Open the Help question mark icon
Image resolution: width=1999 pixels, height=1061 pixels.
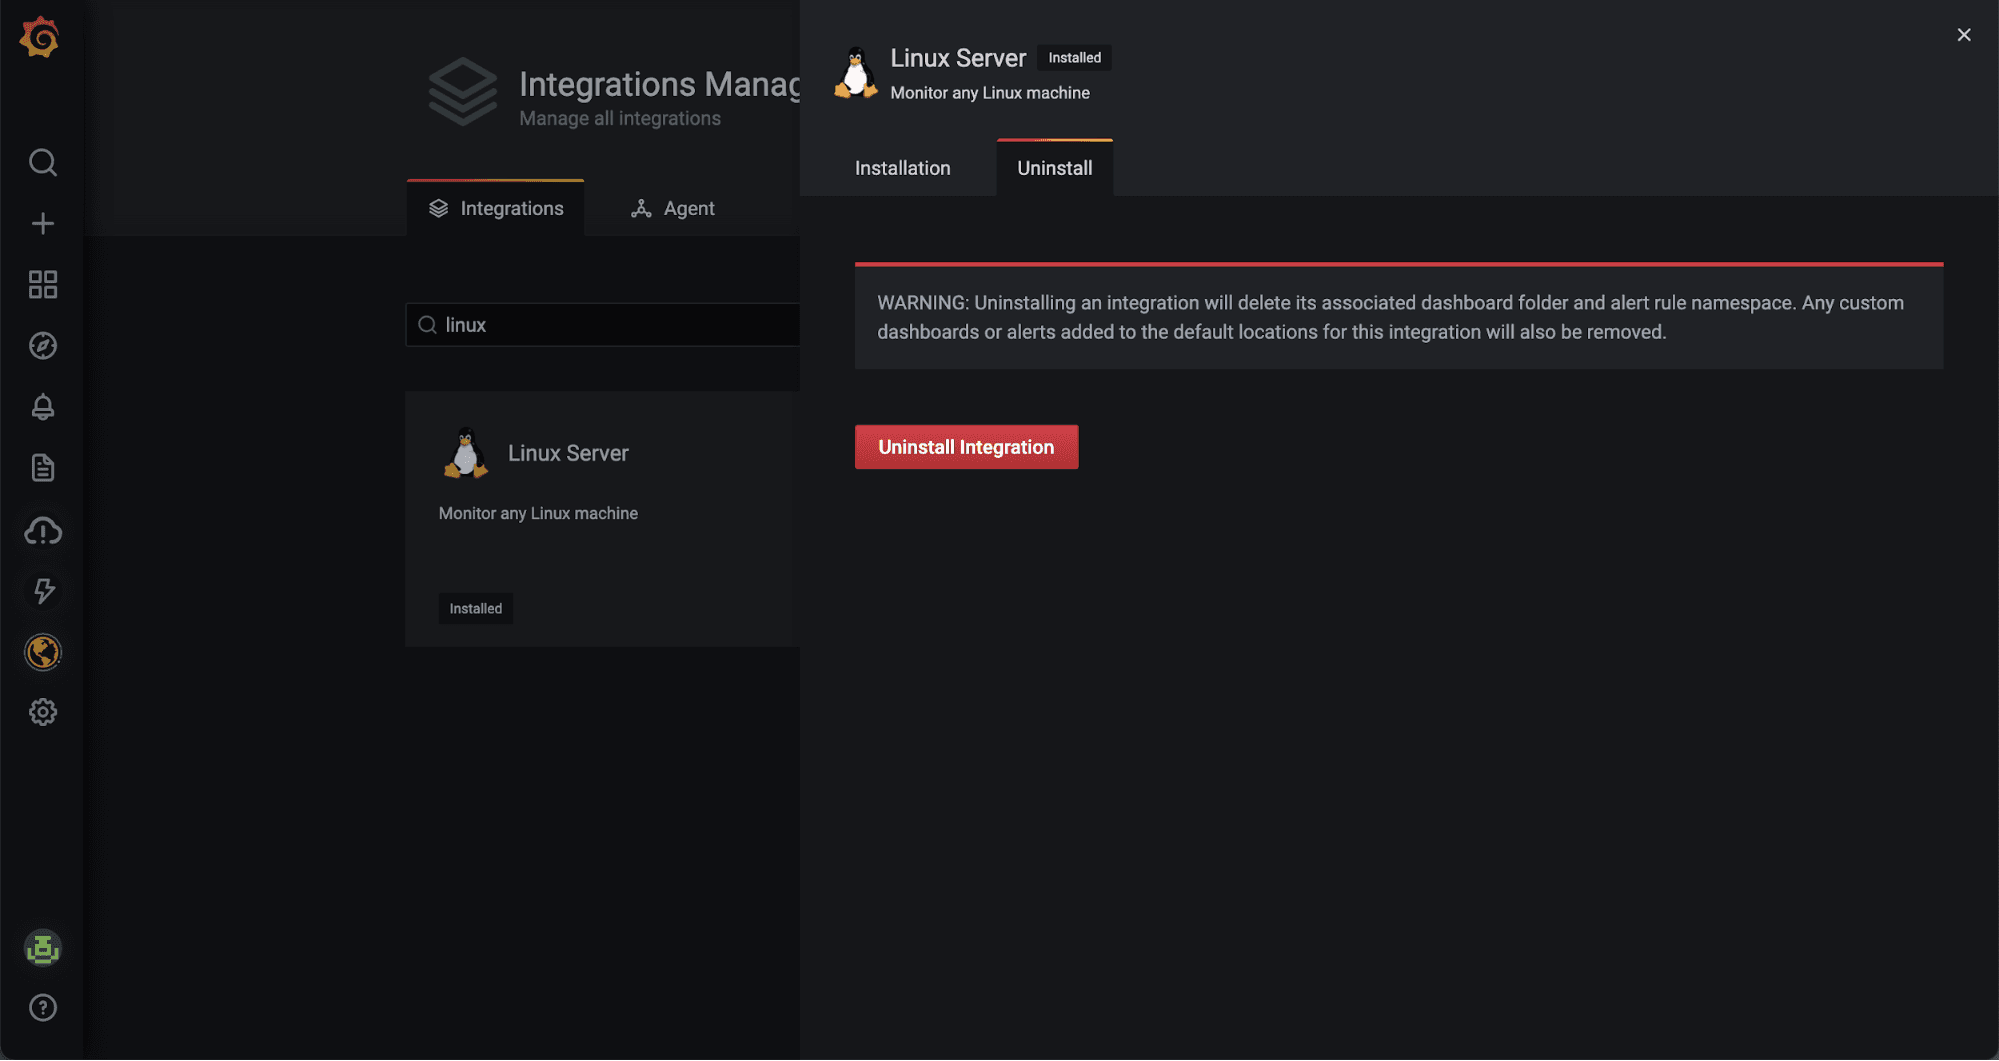[x=42, y=1008]
